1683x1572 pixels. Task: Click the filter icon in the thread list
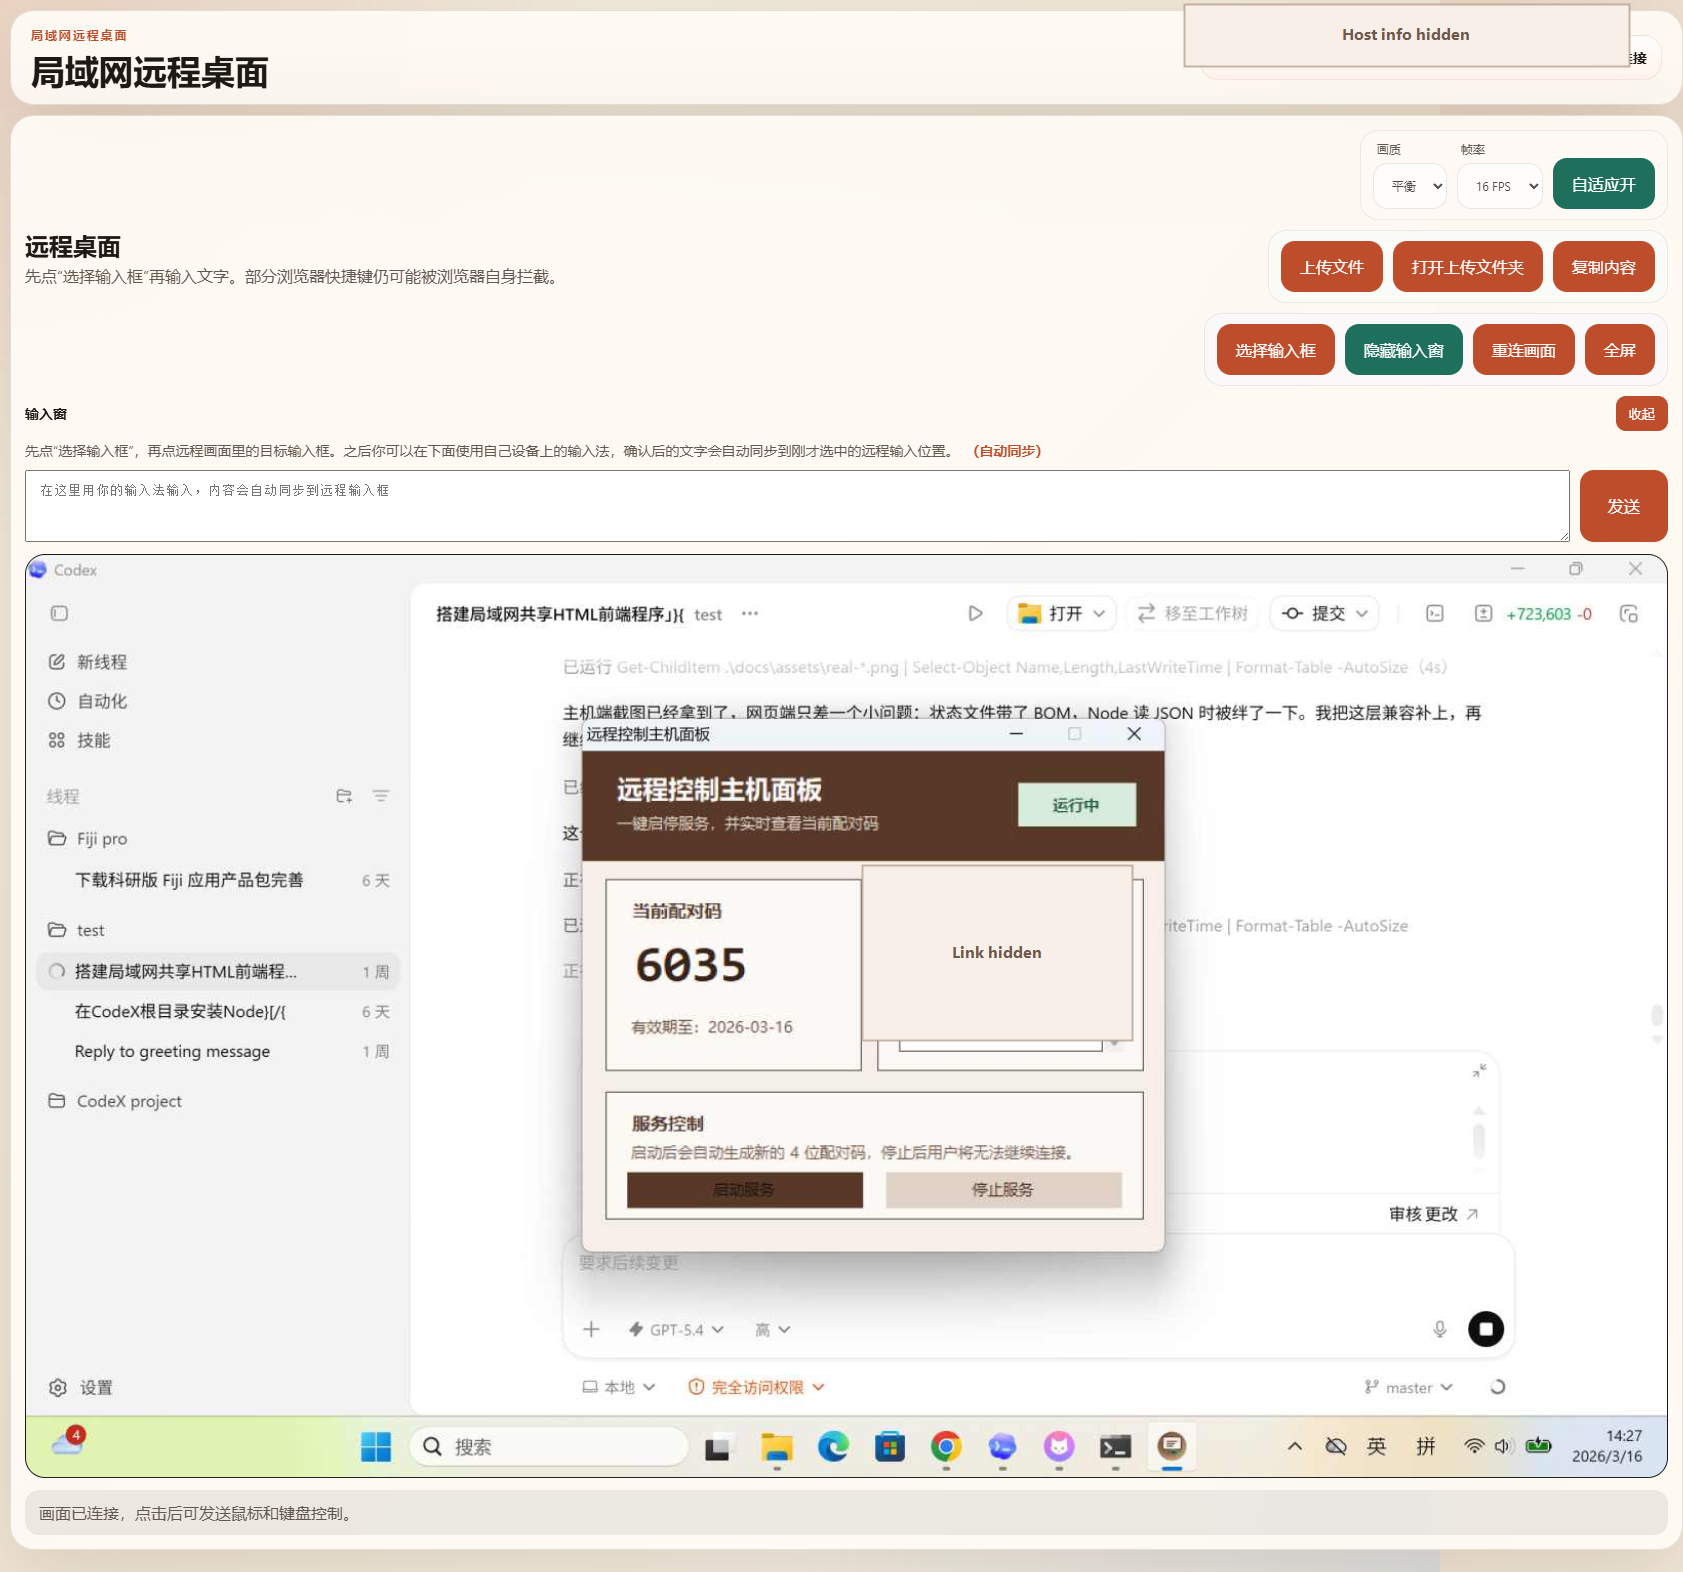pyautogui.click(x=381, y=795)
